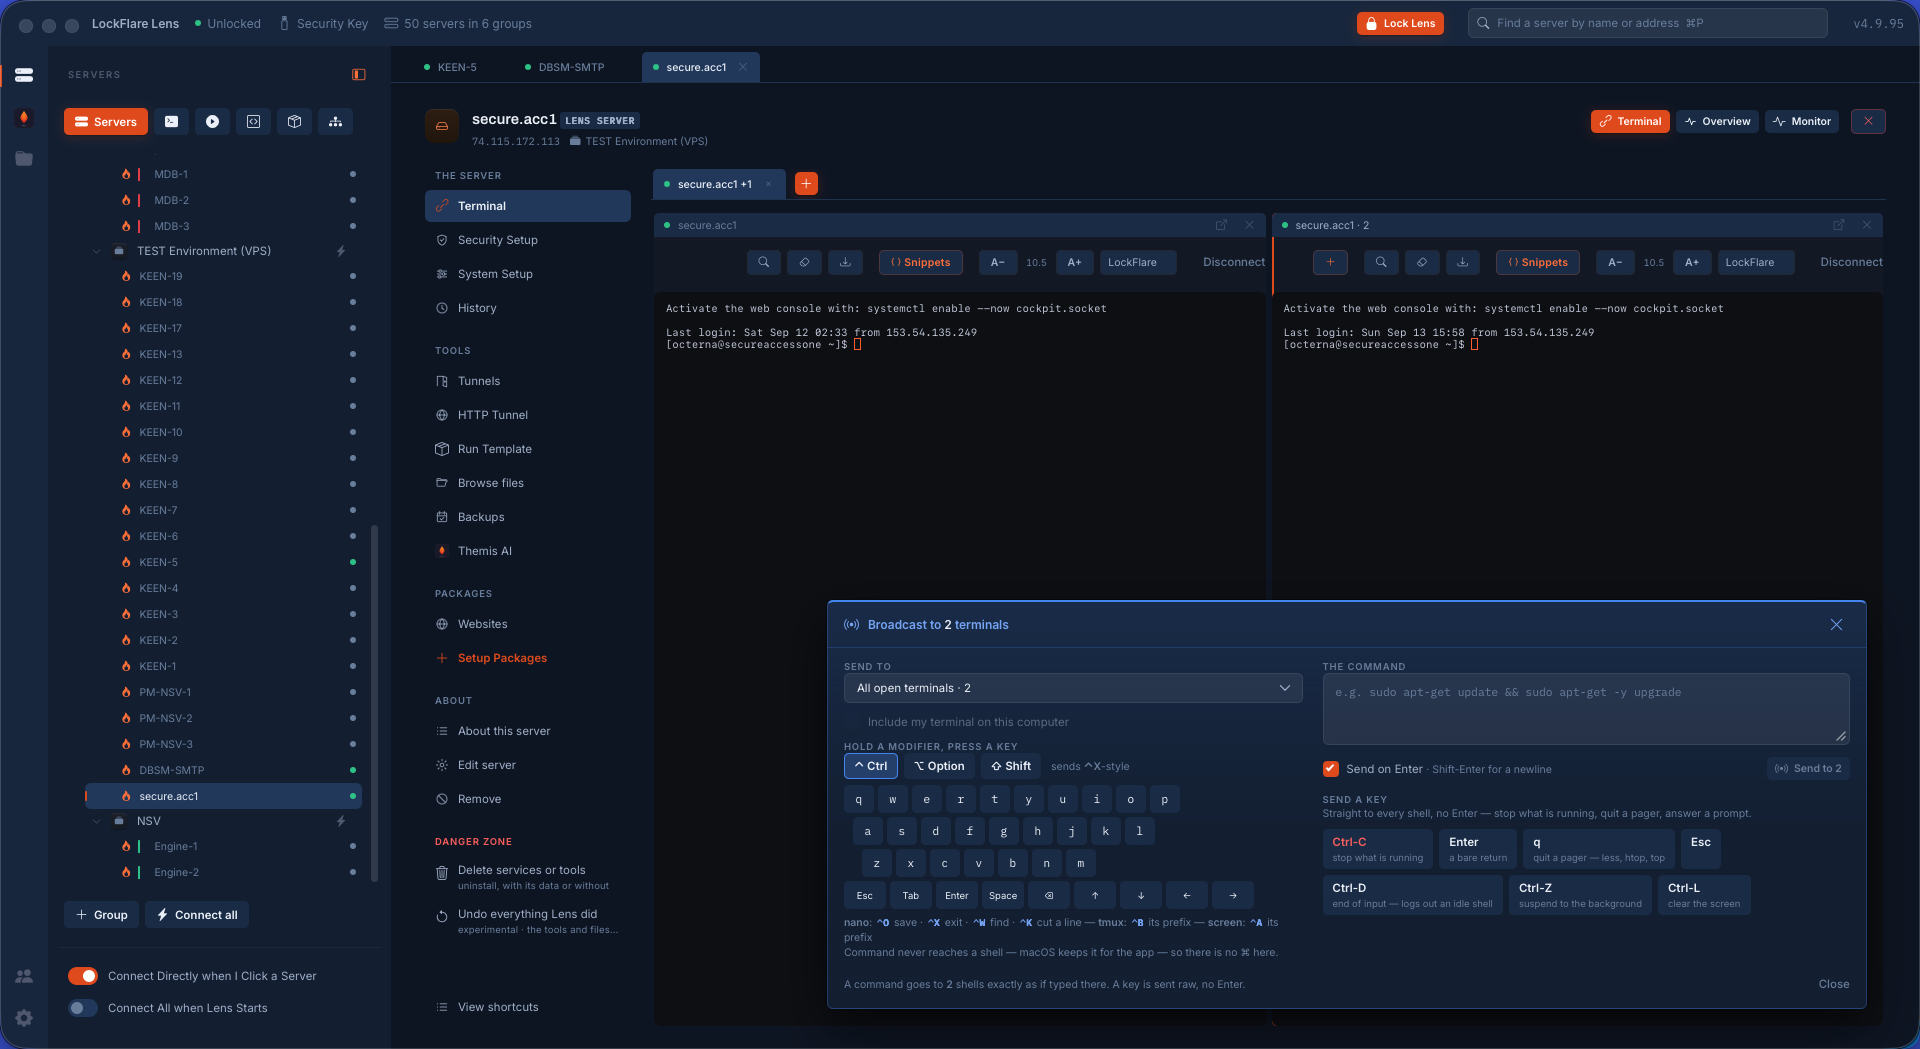The width and height of the screenshot is (1920, 1049).
Task: Click the play icon in the servers toolbar
Action: coord(212,121)
